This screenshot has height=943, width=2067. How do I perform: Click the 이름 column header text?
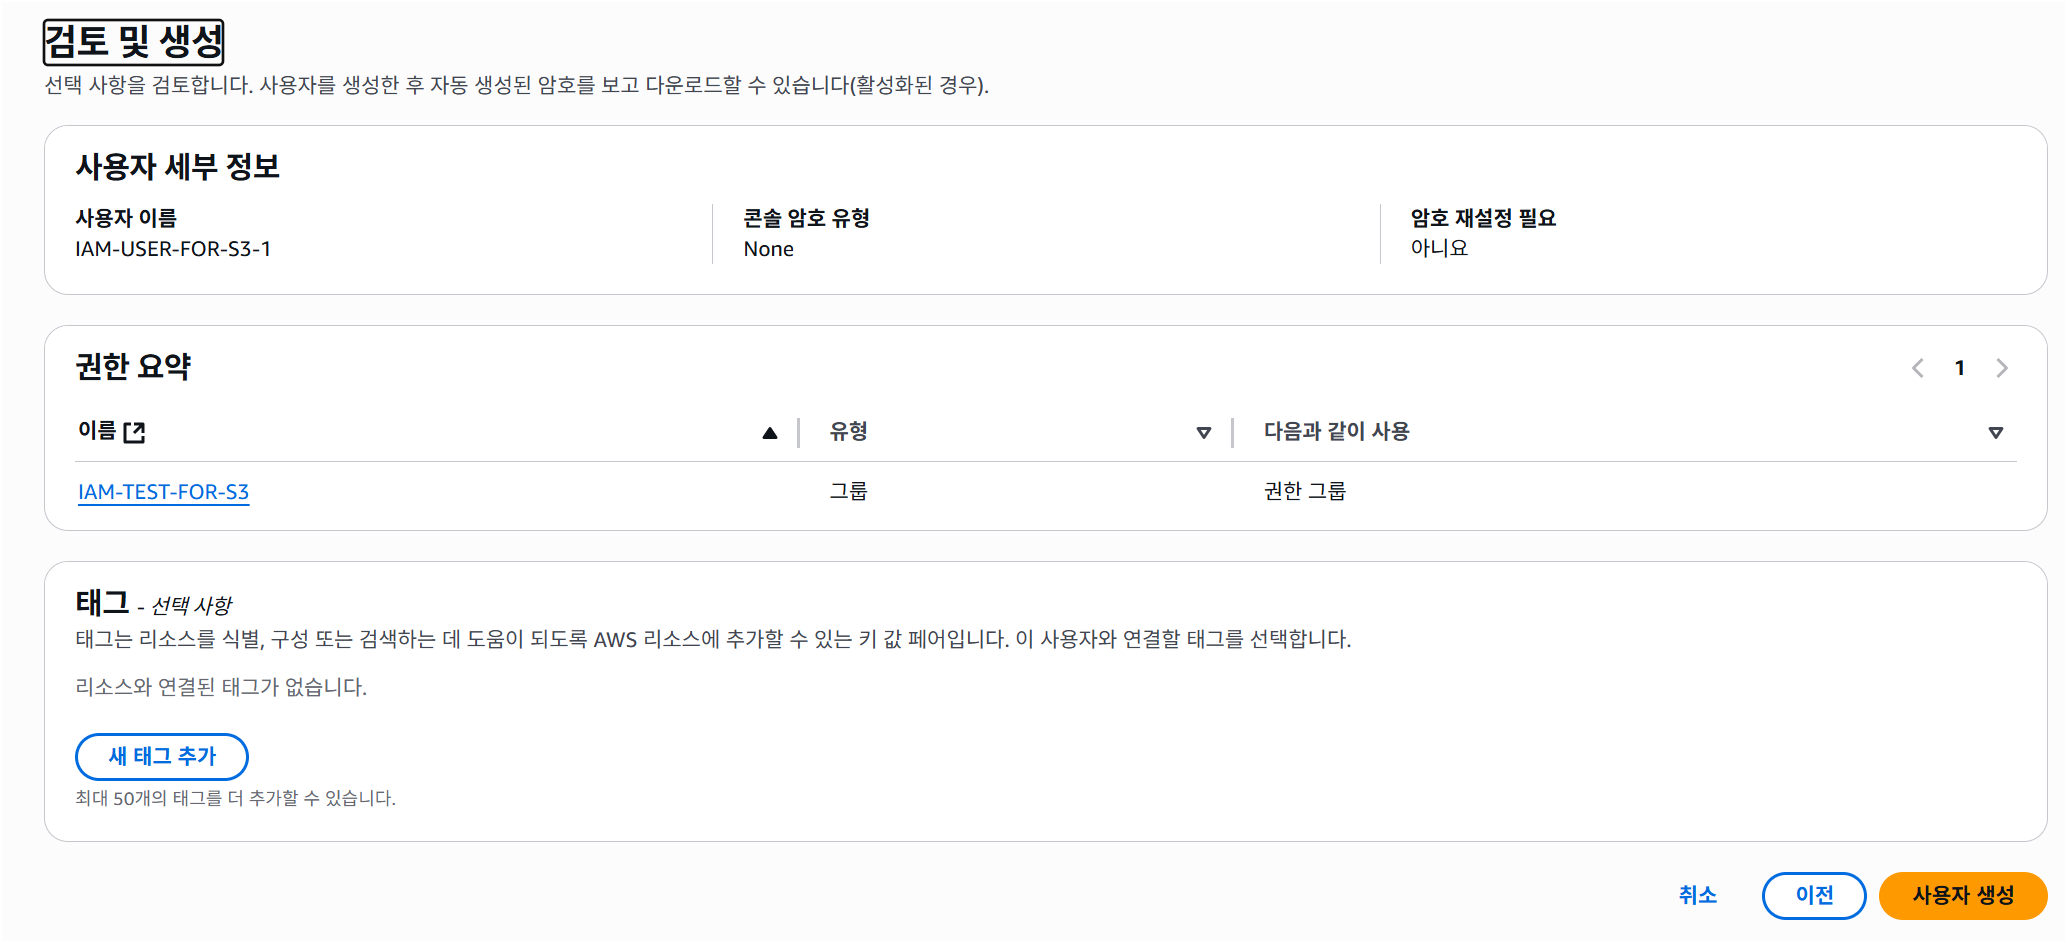(x=97, y=431)
